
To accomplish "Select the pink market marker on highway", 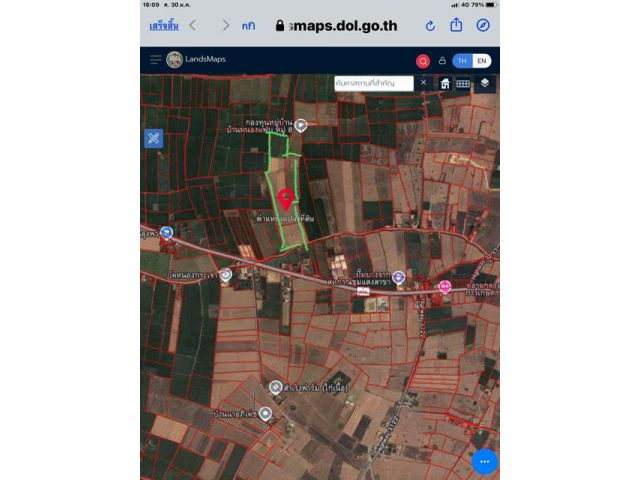I will tap(445, 287).
